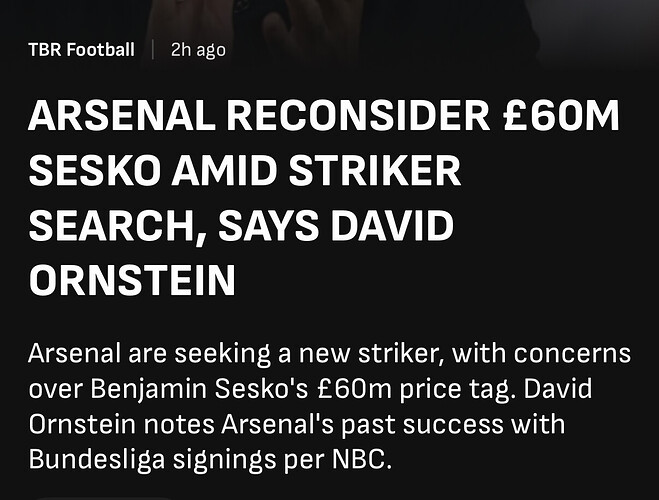Click the summary's first line about a new striker

[330, 354]
